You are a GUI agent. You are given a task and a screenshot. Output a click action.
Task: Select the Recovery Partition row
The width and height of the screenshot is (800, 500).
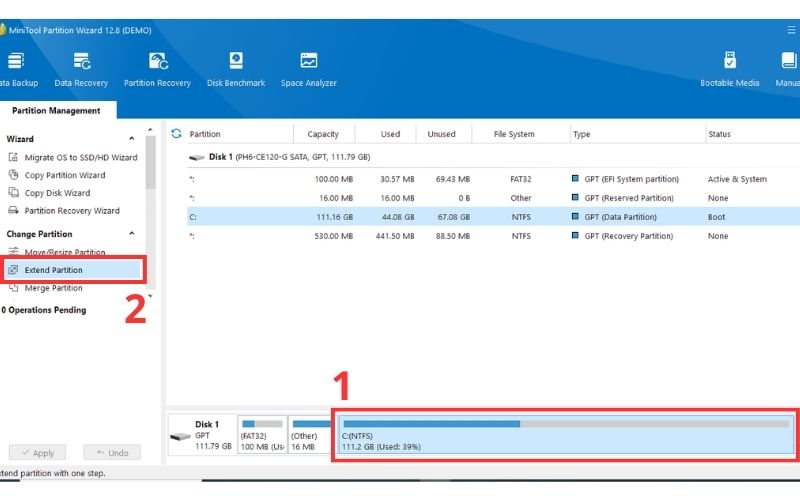[493, 236]
